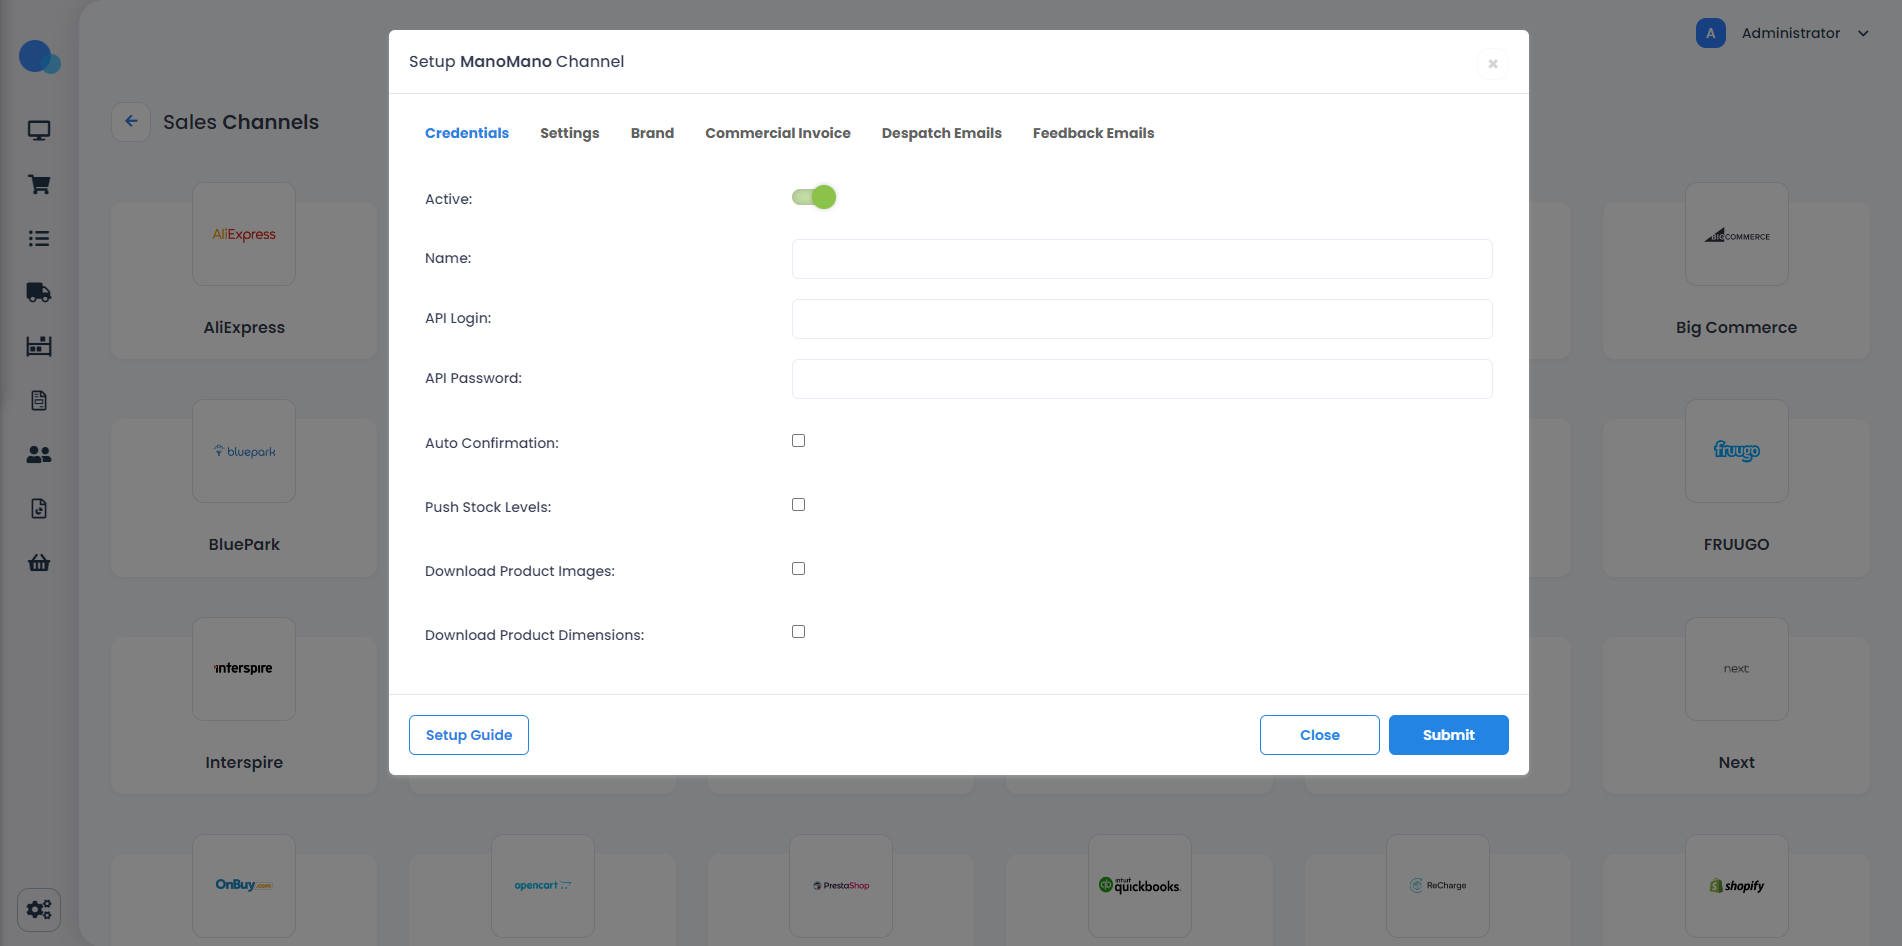Open the customers people icon
This screenshot has height=946, width=1902.
39,455
